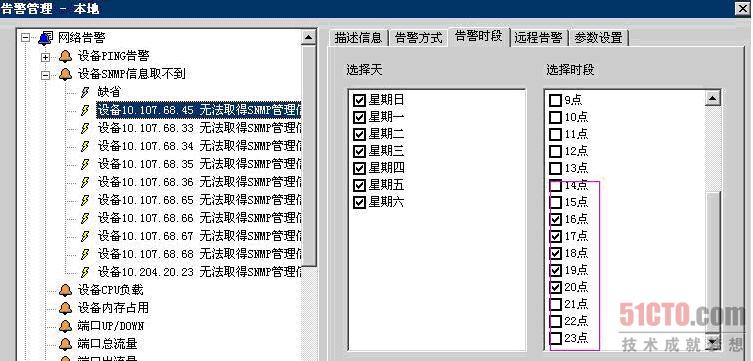The width and height of the screenshot is (753, 361).
Task: Uncheck the 20点 time slot checkbox
Action: coord(556,287)
